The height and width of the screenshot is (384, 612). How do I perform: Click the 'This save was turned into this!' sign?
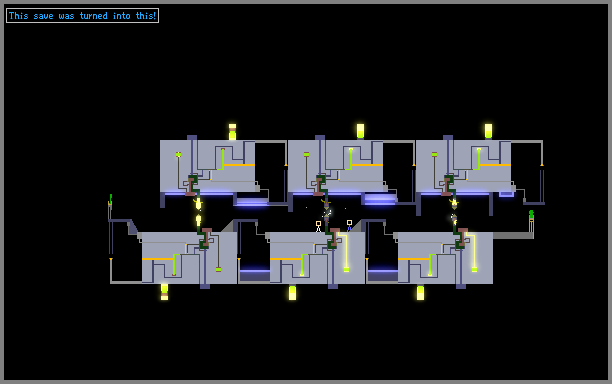82,16
